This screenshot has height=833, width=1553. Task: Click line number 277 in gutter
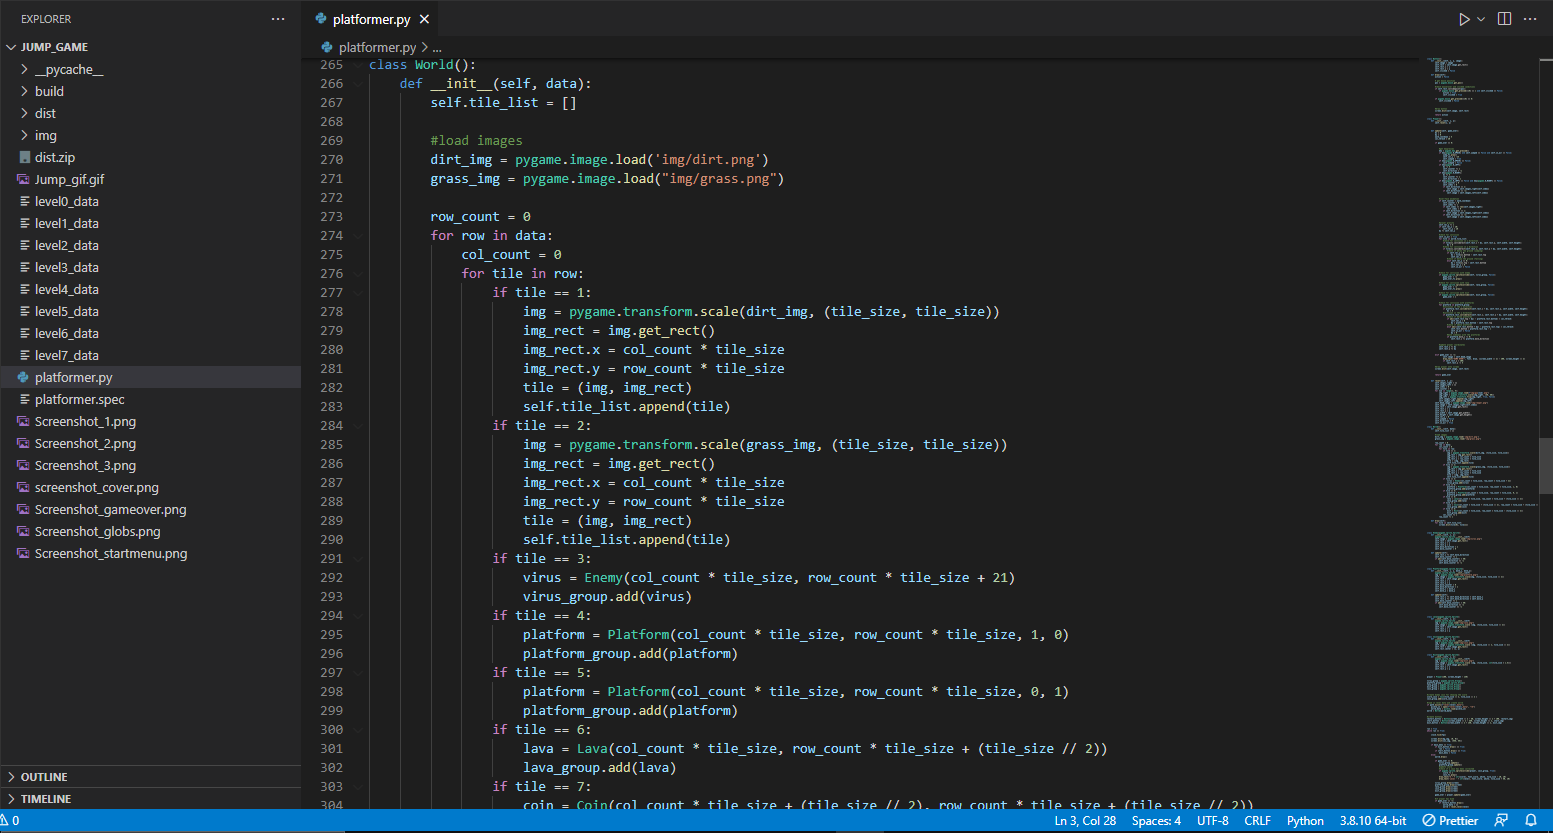click(331, 293)
